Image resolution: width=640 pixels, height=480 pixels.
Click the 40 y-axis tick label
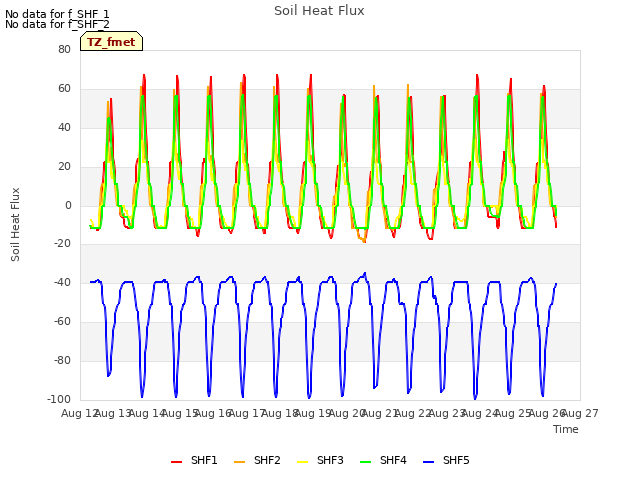point(64,127)
